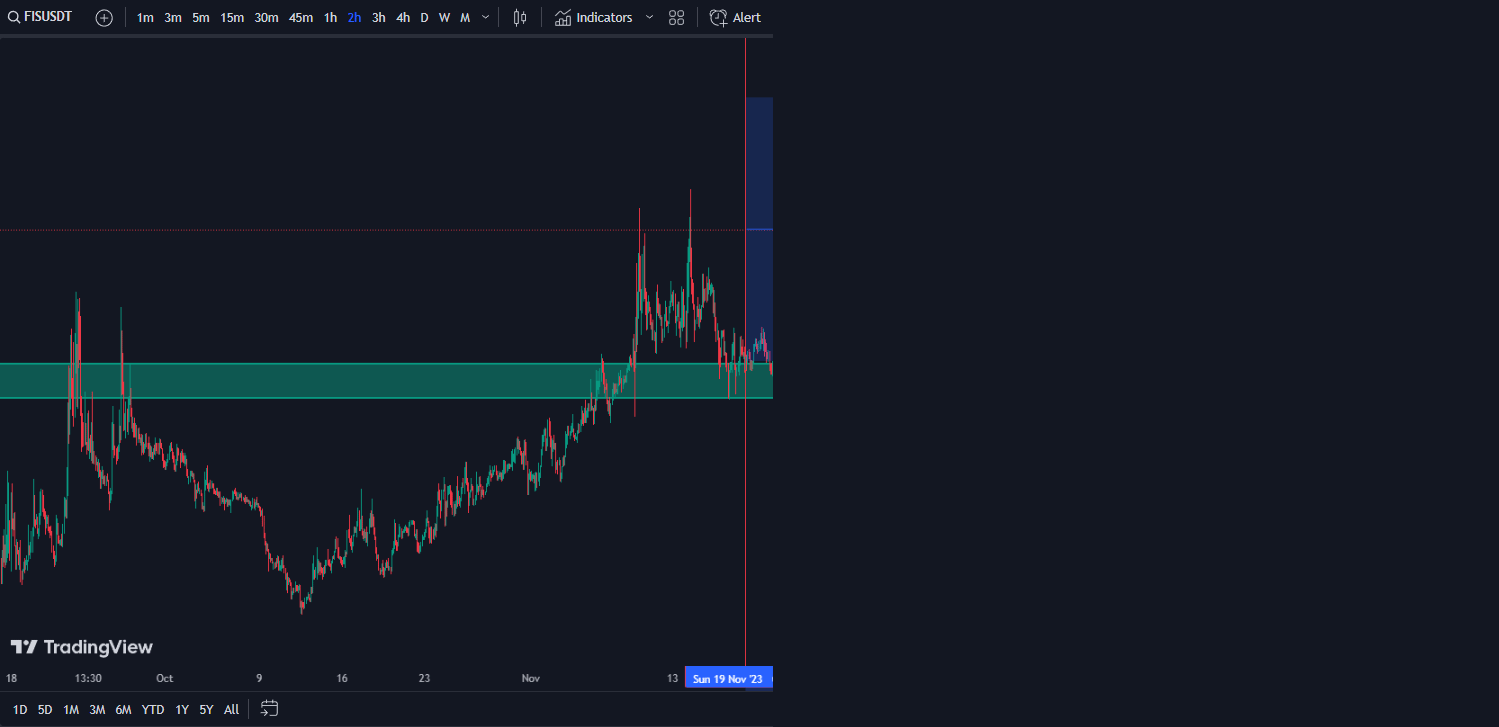Viewport: 1499px width, 727px height.
Task: Select the 3m timeframe
Action: tap(173, 18)
